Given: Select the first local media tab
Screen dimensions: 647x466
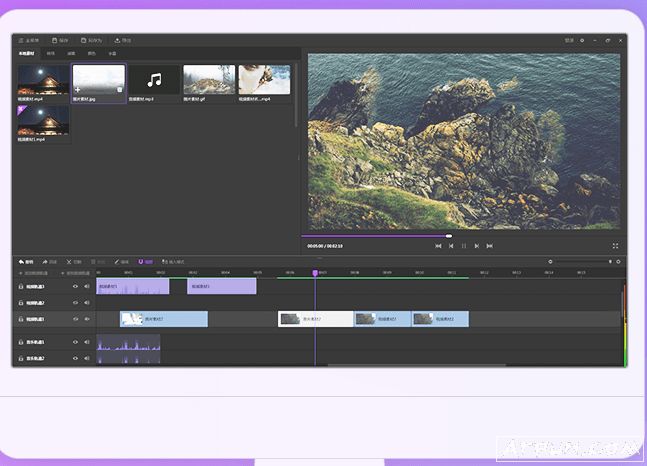Looking at the screenshot, I should click(26, 53).
